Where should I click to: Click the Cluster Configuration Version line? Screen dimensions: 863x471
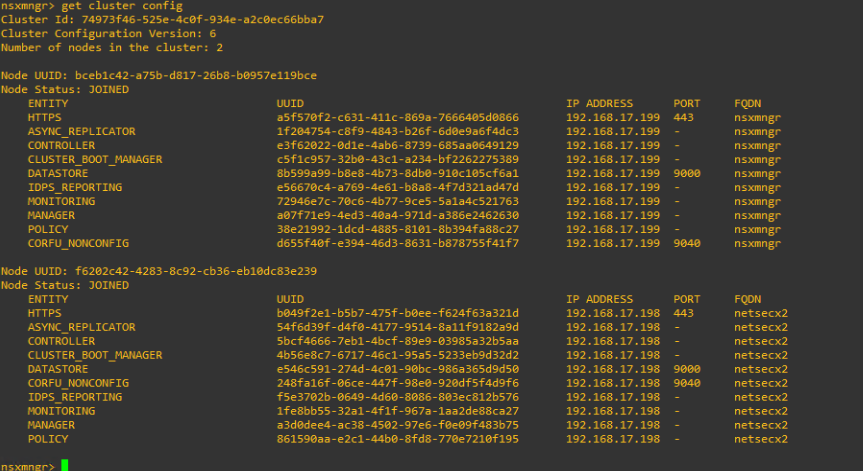coord(108,33)
